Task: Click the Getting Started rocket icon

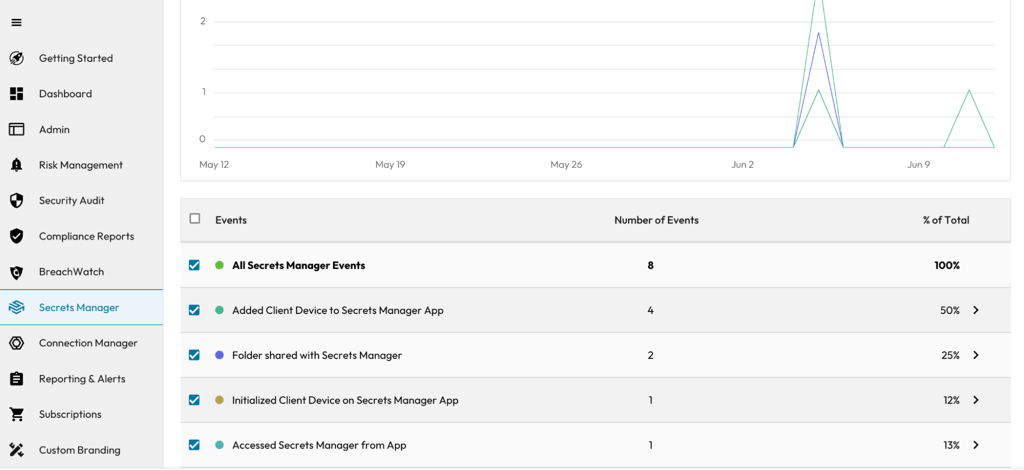Action: [16, 58]
